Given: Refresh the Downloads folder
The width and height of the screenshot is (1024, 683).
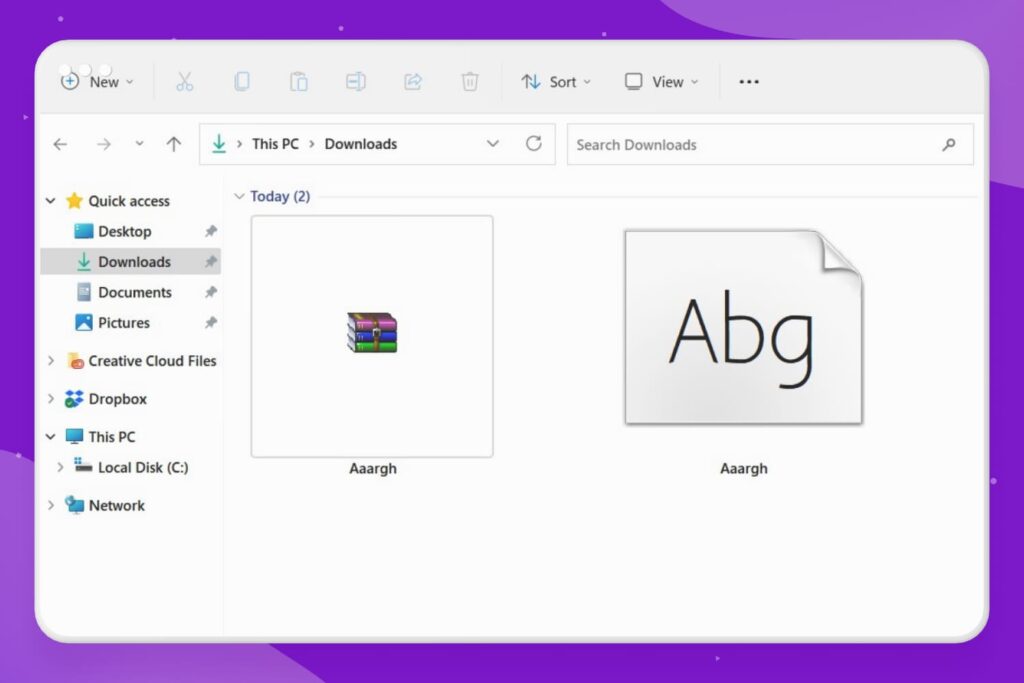Looking at the screenshot, I should point(534,144).
